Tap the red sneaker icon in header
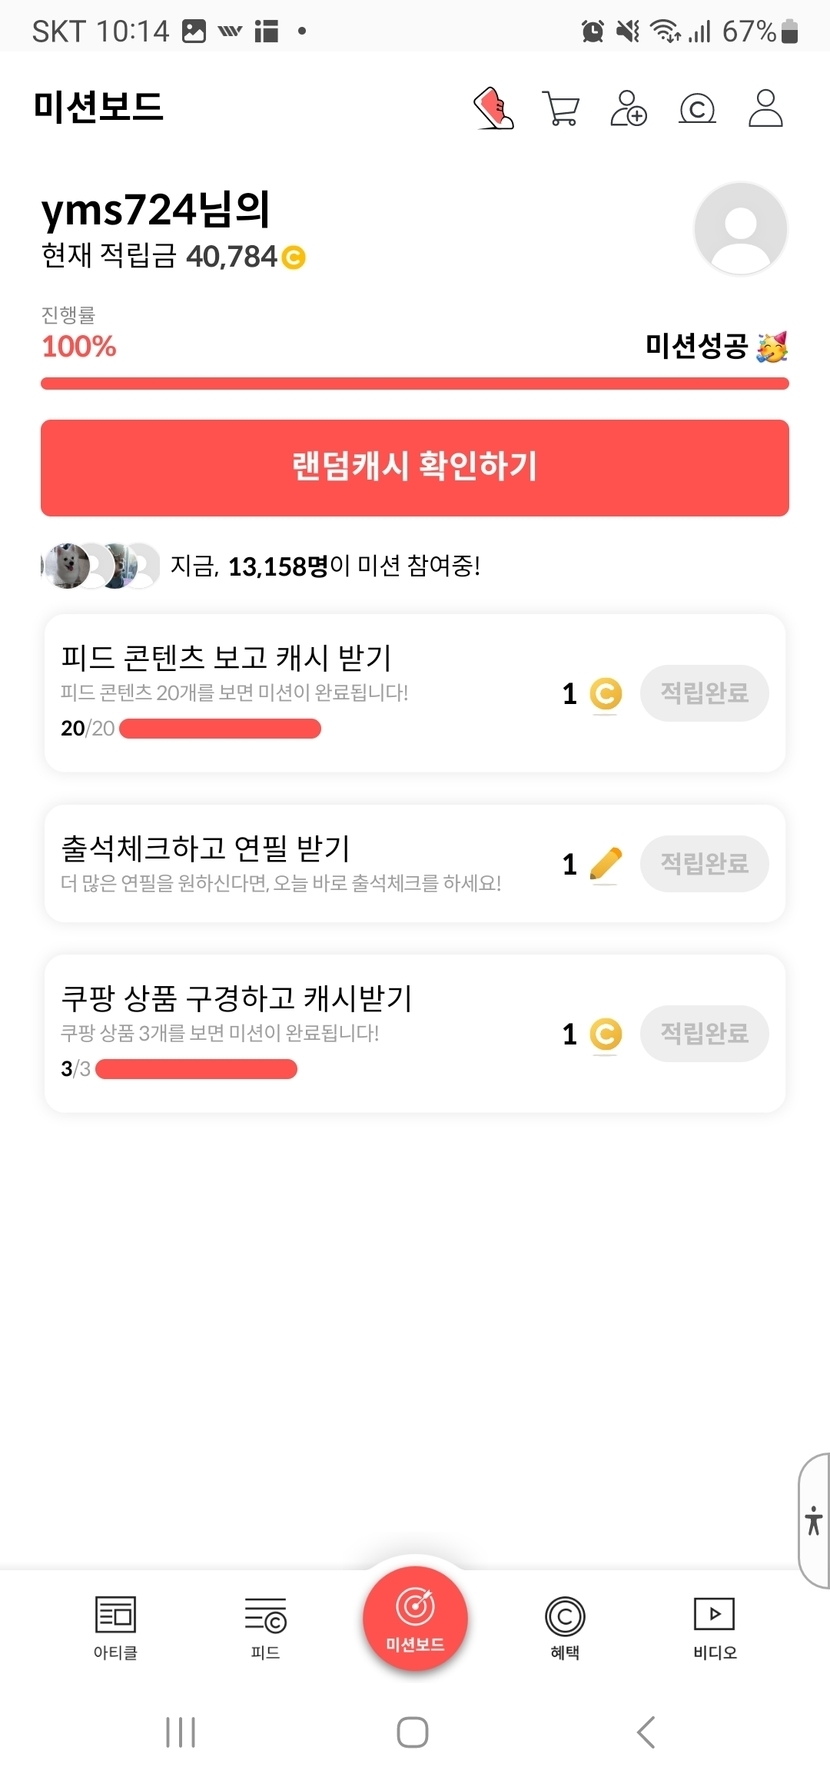 point(493,108)
